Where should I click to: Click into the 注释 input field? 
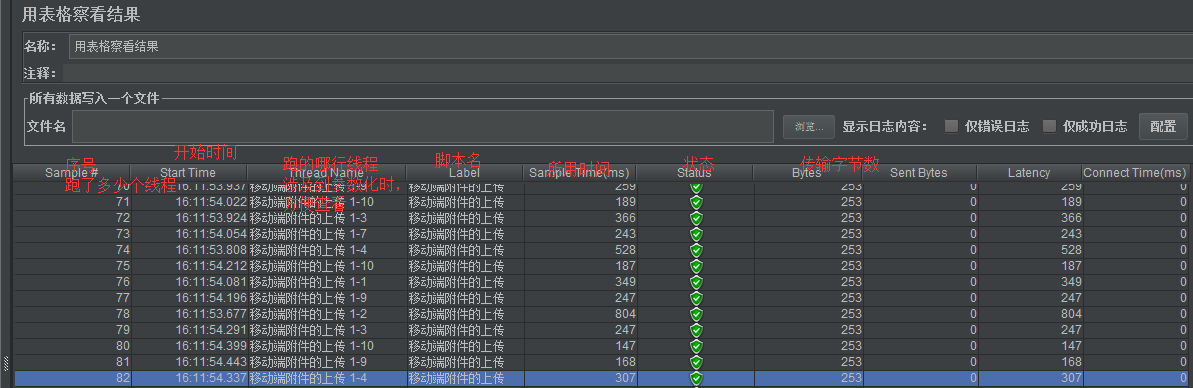point(628,73)
